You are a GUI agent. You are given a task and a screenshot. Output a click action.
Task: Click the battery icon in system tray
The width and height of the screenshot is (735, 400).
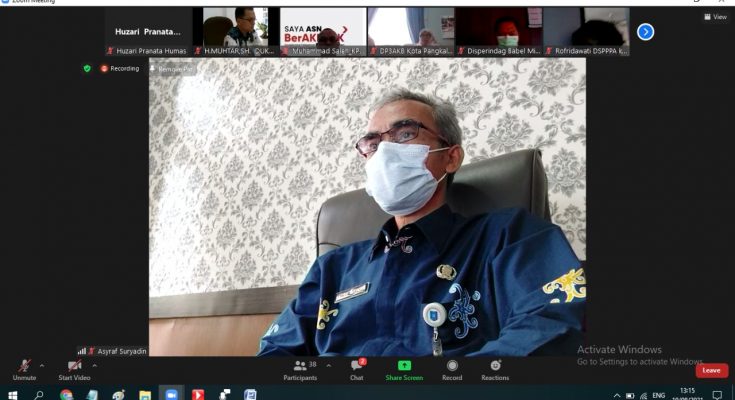click(x=630, y=396)
